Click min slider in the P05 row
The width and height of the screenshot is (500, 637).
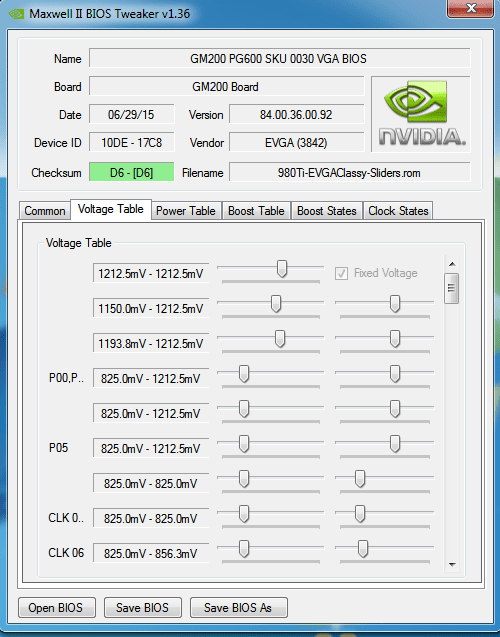coord(244,444)
